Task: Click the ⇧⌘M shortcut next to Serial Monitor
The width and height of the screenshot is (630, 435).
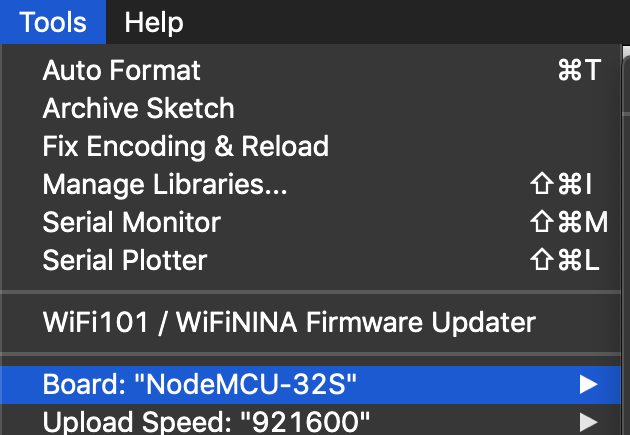Action: coord(567,222)
